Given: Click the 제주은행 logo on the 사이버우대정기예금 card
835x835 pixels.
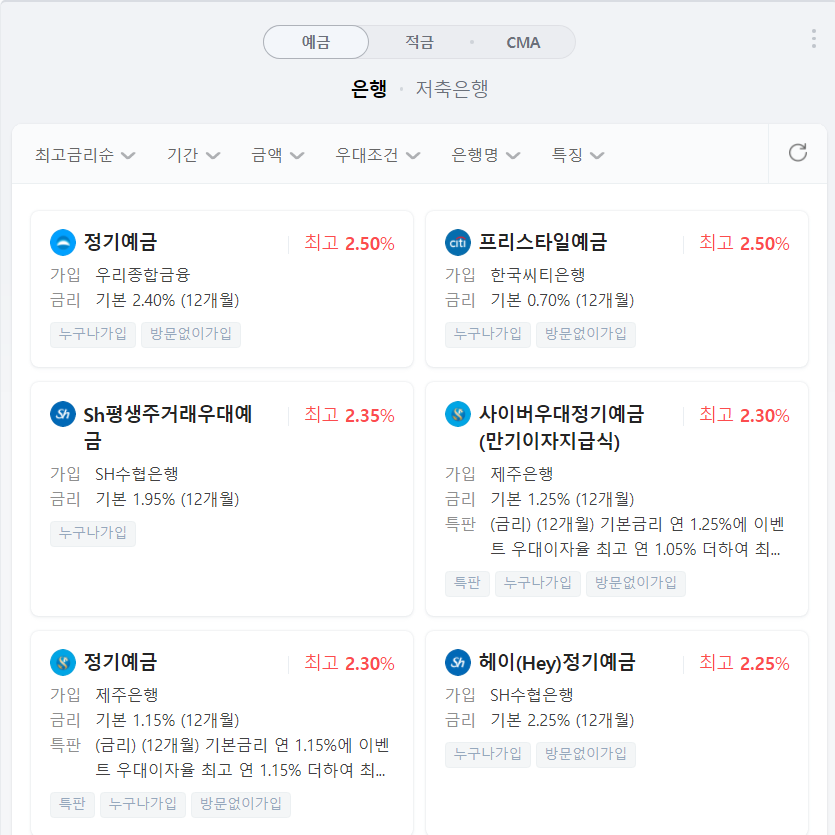Looking at the screenshot, I should [x=457, y=414].
